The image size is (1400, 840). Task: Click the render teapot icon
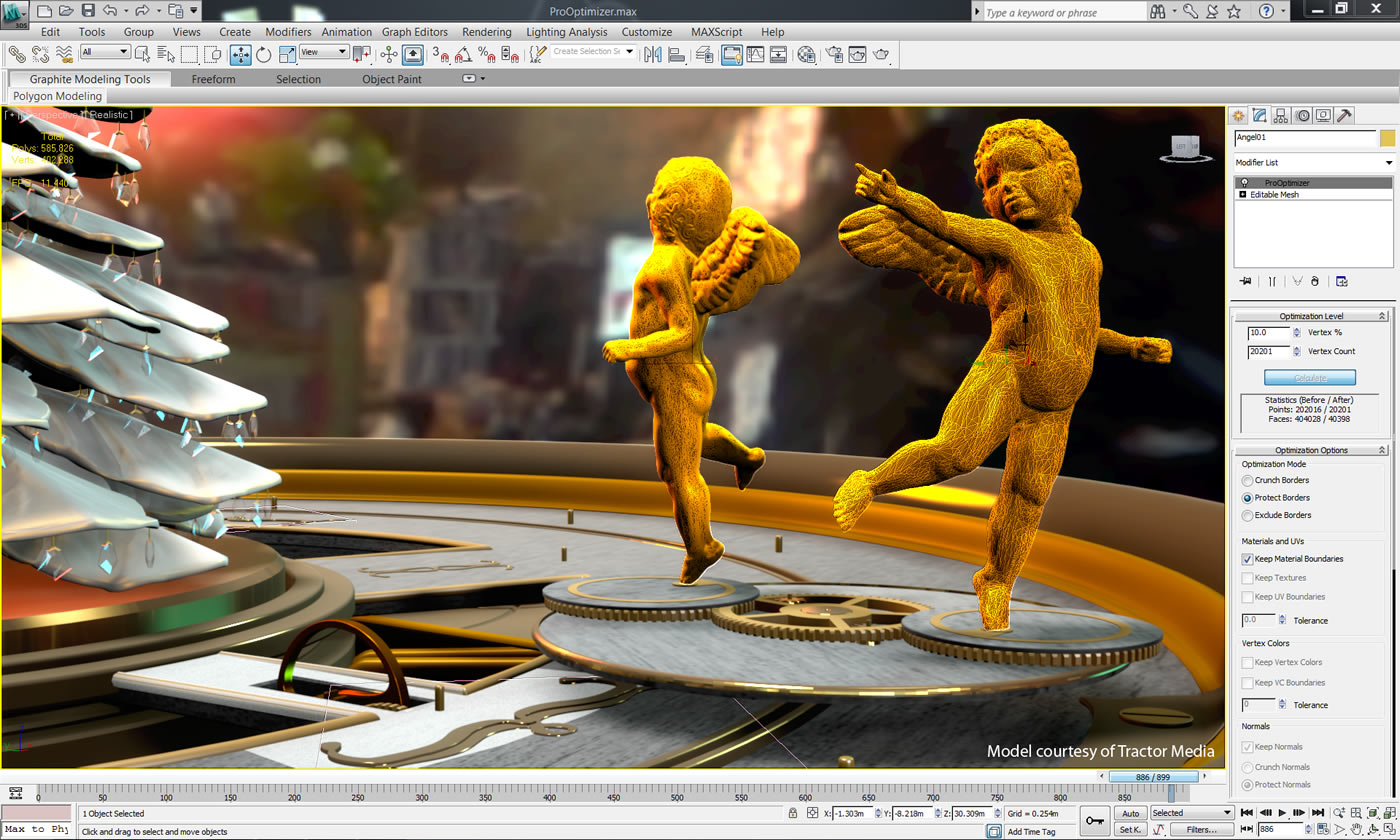[x=881, y=54]
